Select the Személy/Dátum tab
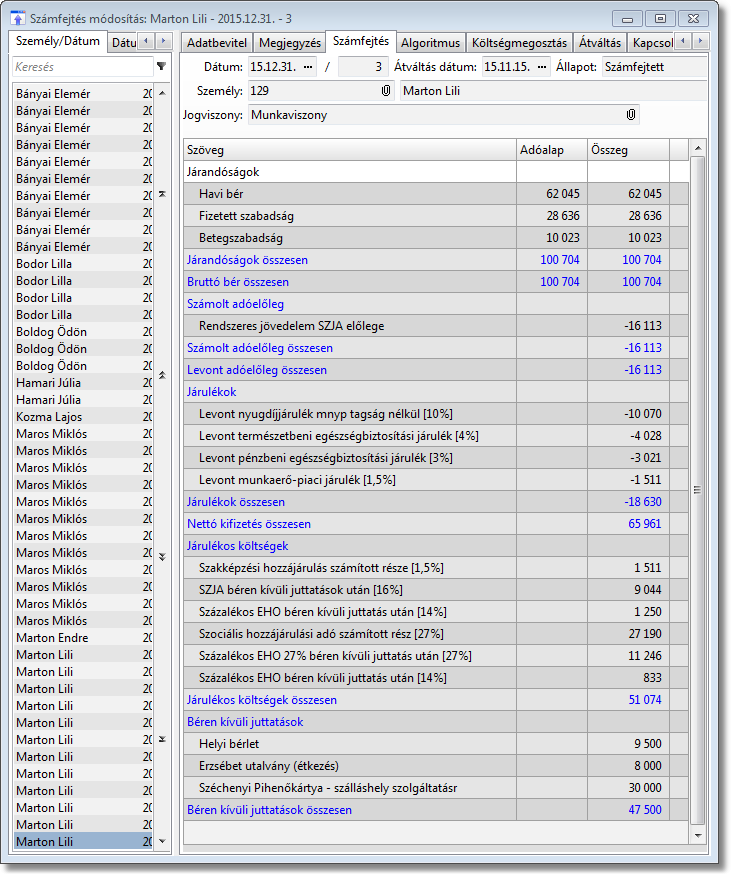The width and height of the screenshot is (731, 876). click(x=58, y=41)
